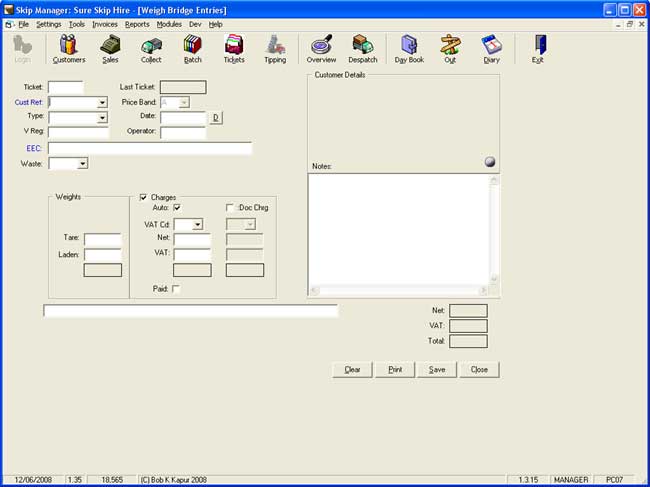Open the Type dropdown list
The height and width of the screenshot is (487, 650).
(102, 118)
